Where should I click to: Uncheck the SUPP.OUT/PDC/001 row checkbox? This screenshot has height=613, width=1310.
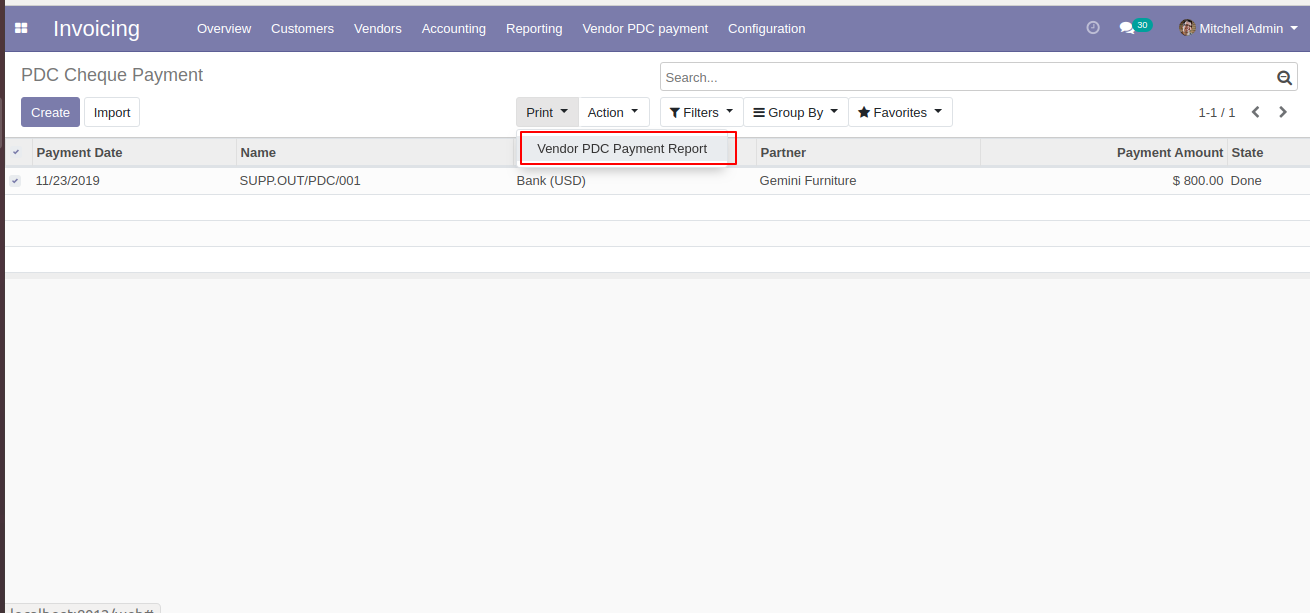point(15,181)
